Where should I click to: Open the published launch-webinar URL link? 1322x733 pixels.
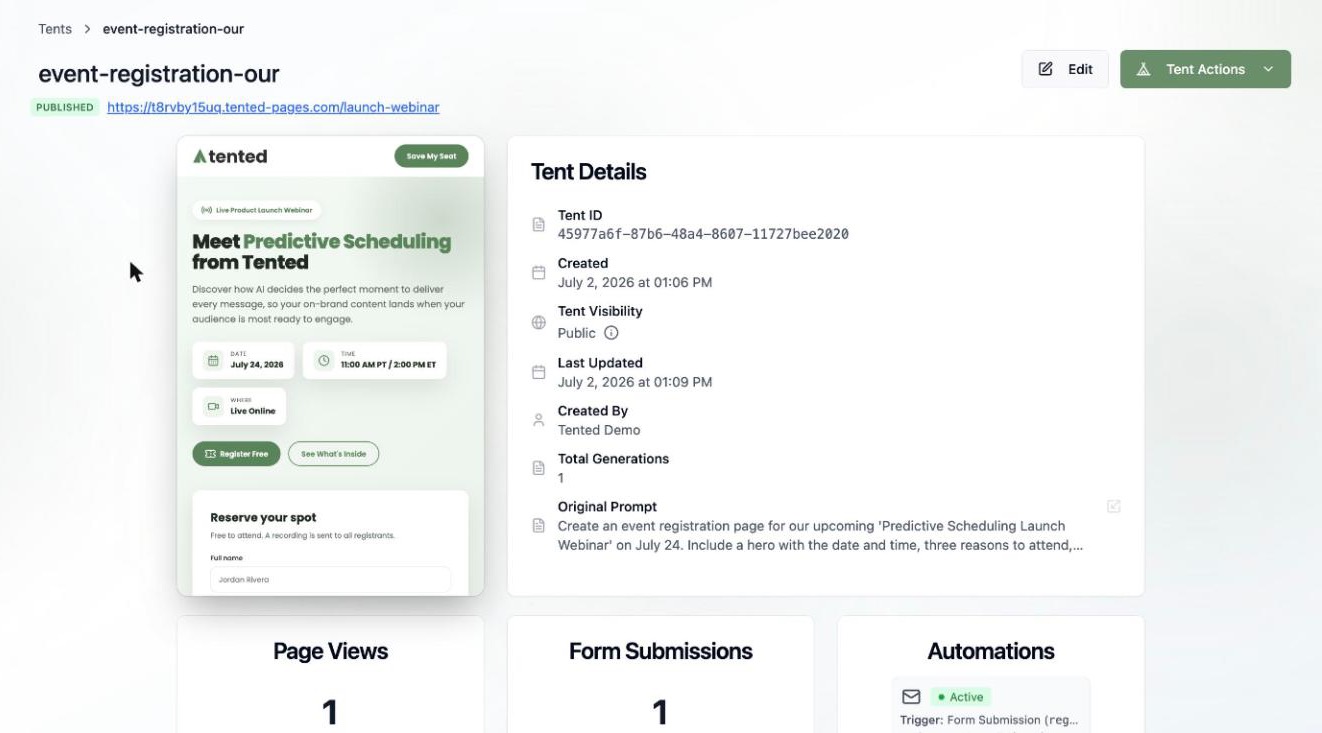pyautogui.click(x=273, y=107)
